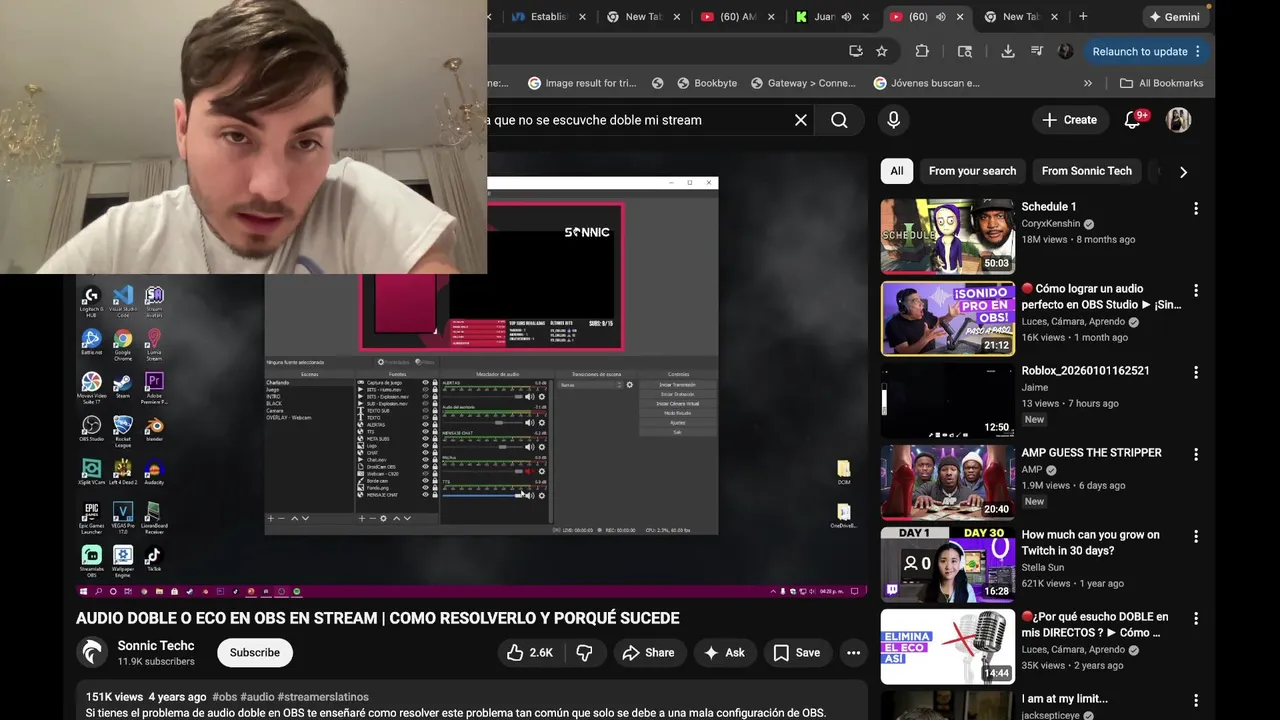Image resolution: width=1280 pixels, height=720 pixels.
Task: Open Elimina el eco video thumbnail
Action: (947, 646)
